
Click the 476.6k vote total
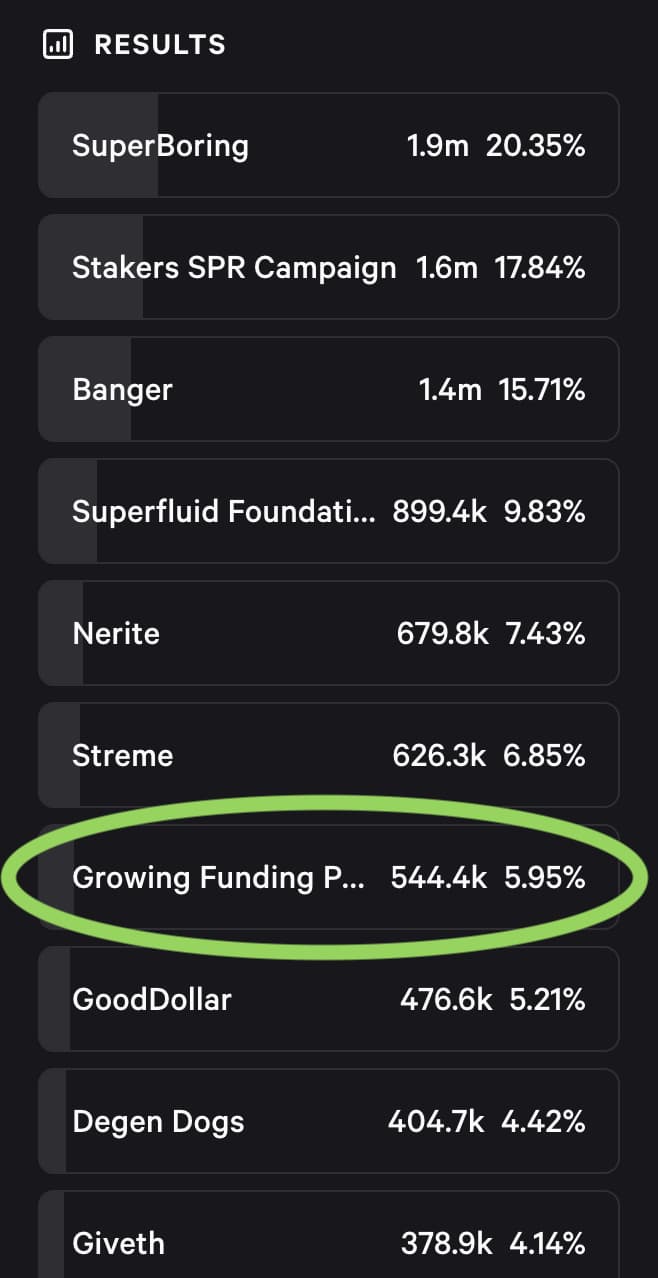(x=446, y=1000)
